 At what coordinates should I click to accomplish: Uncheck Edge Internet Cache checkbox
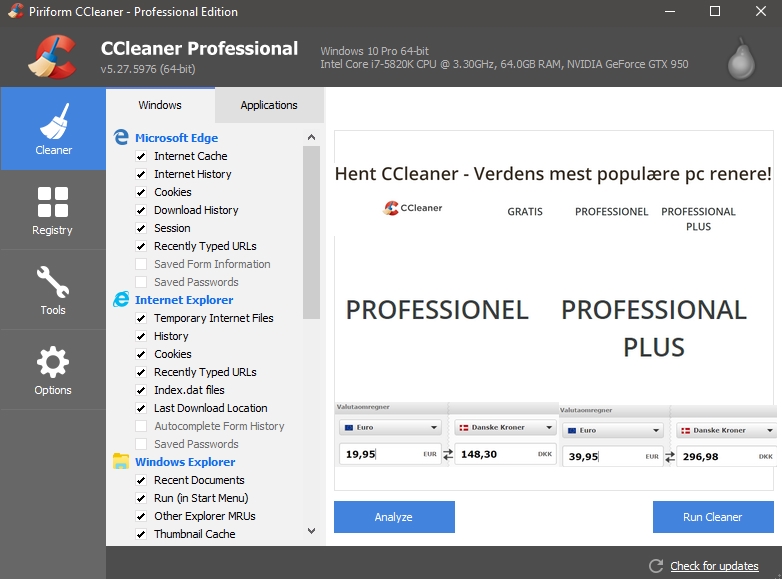click(141, 157)
